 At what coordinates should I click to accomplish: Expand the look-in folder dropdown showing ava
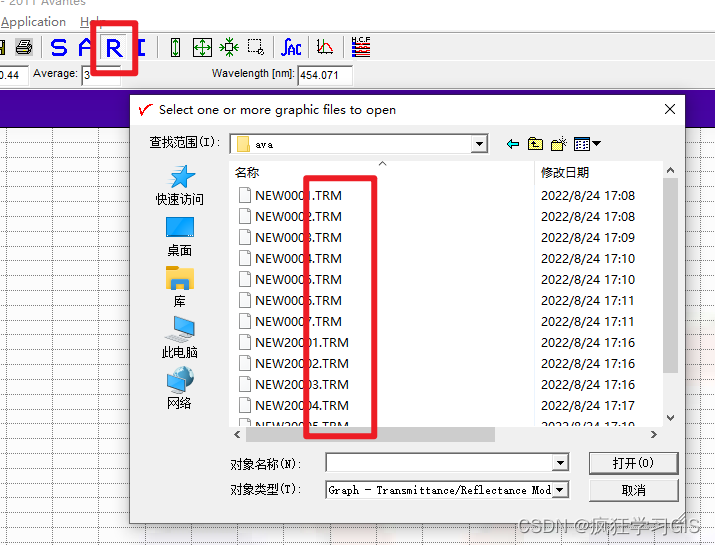click(479, 144)
